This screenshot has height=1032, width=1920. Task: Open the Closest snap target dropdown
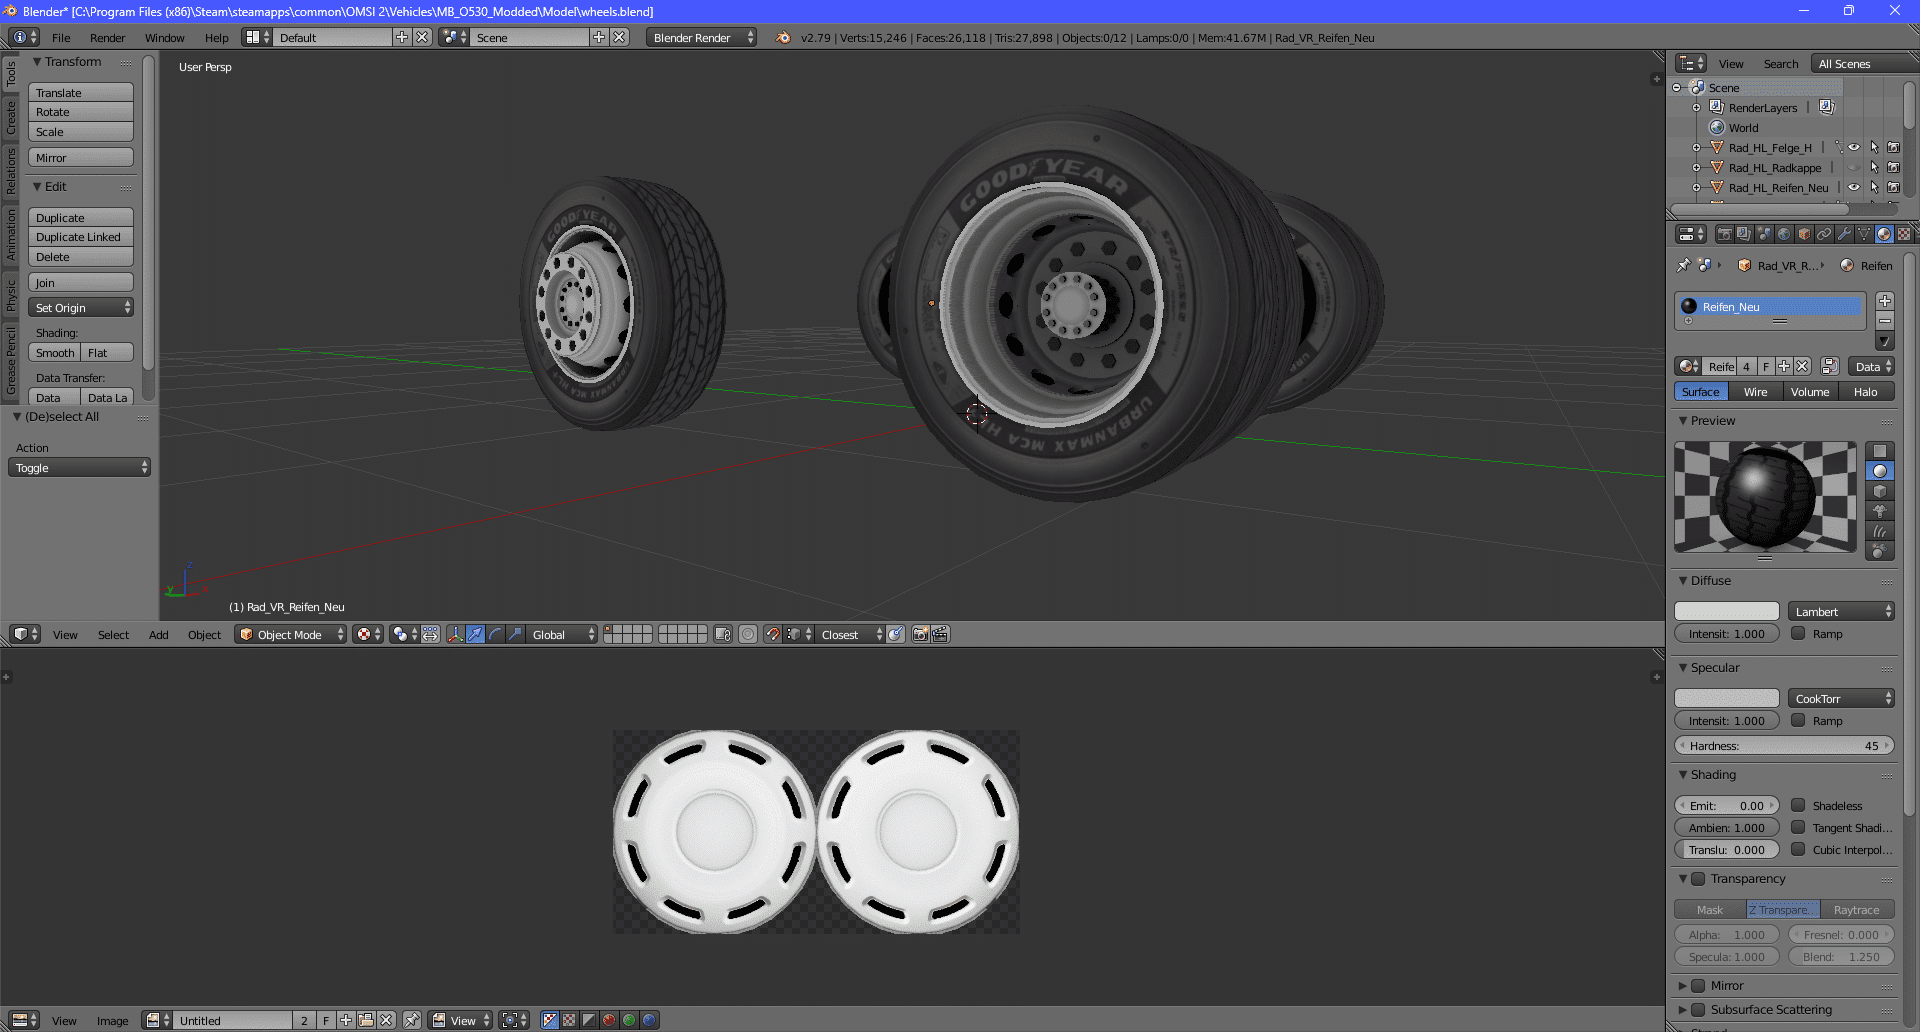851,635
